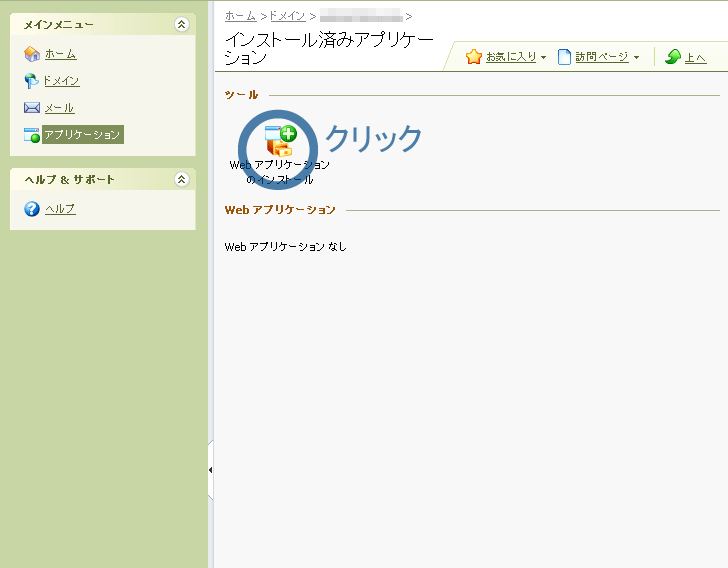Open the ヘルプ link
This screenshot has height=568, width=728.
(60, 209)
